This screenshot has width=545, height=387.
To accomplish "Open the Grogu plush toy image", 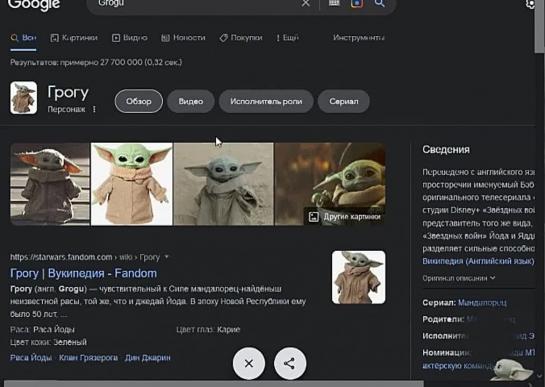I will pos(131,184).
